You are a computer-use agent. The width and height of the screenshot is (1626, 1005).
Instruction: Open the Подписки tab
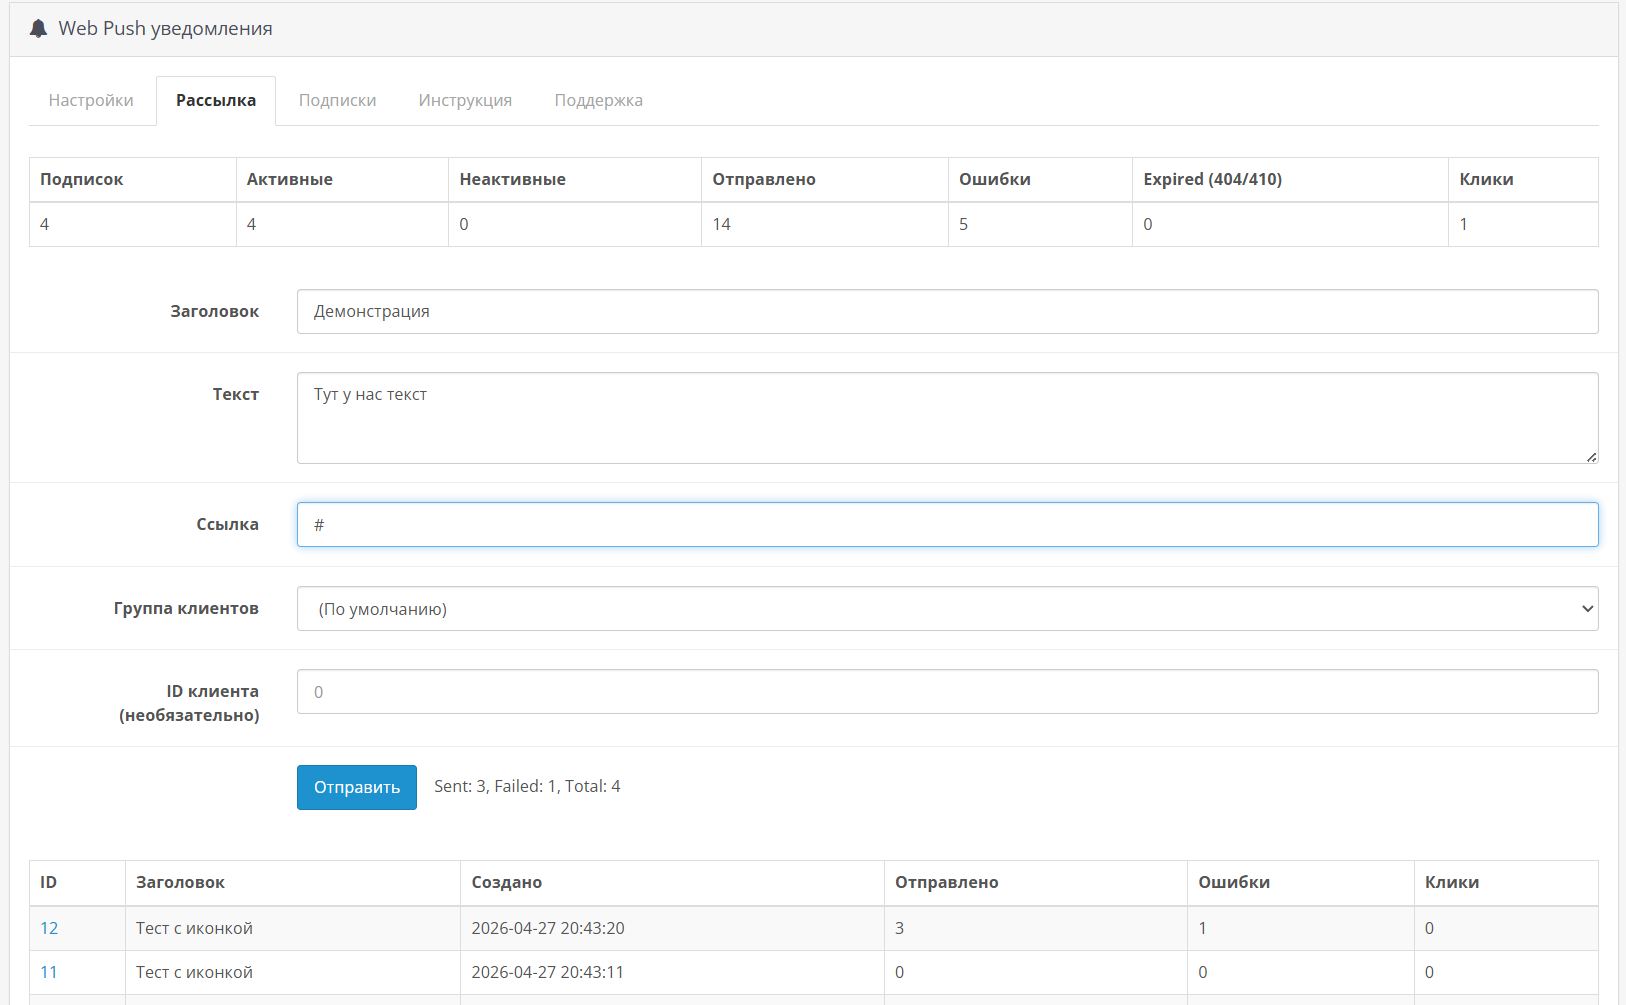pyautogui.click(x=337, y=100)
